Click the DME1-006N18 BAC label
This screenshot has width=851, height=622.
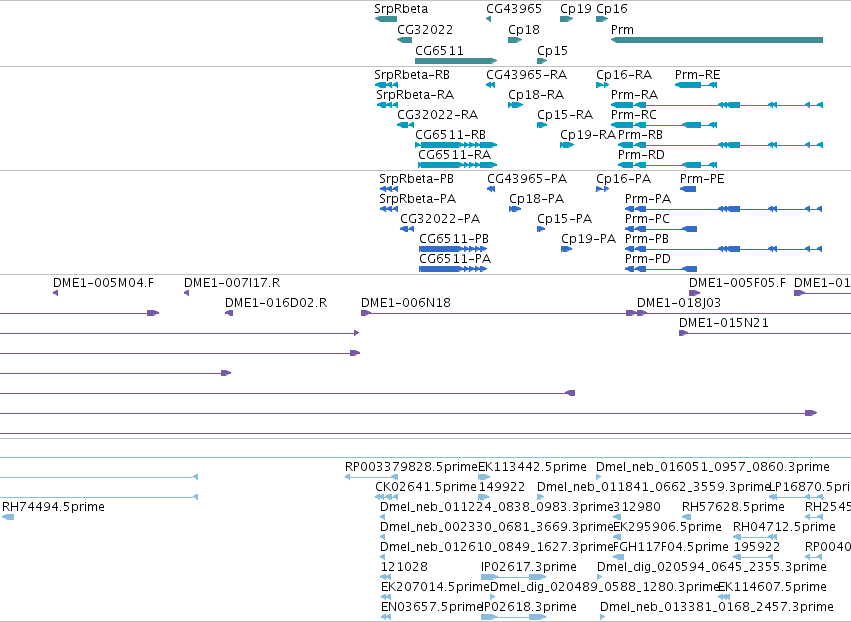point(406,303)
